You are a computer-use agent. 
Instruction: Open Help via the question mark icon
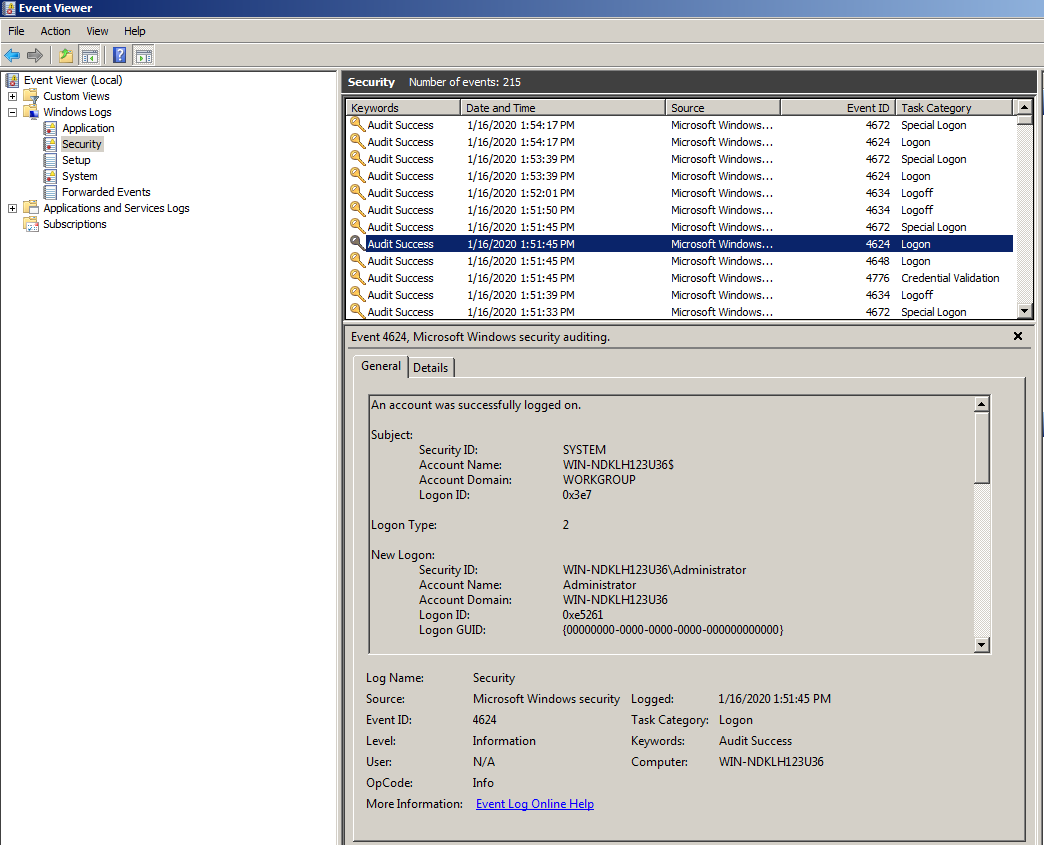pos(119,55)
